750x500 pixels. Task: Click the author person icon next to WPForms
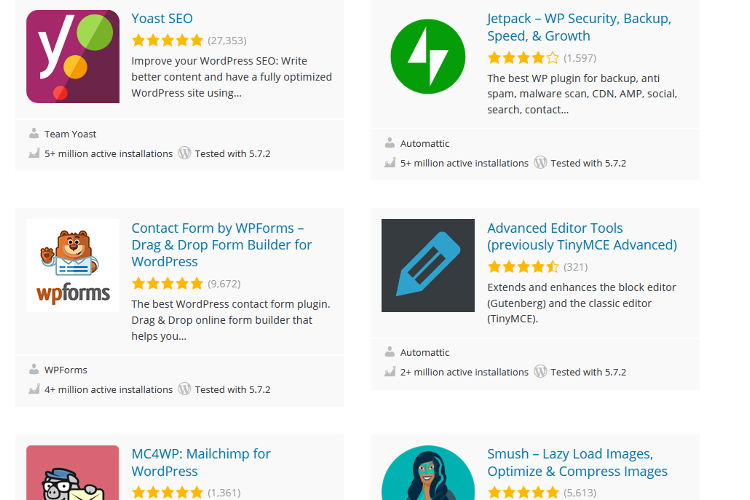34,370
